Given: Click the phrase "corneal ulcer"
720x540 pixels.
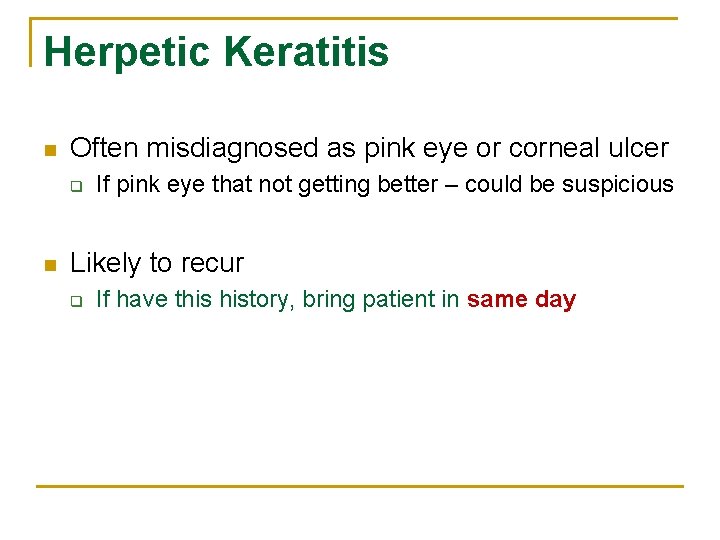Looking at the screenshot, I should click(x=588, y=148).
